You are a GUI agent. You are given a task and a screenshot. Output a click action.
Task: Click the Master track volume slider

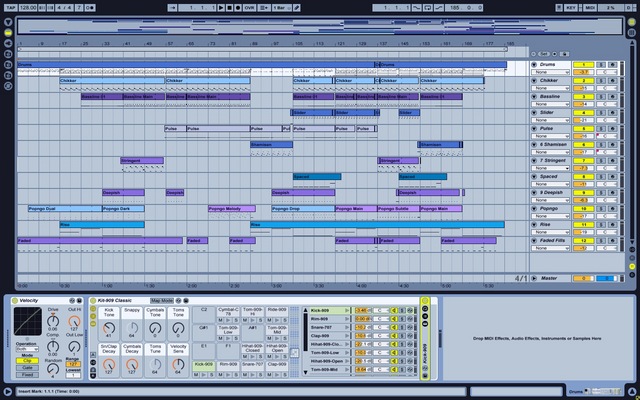[584, 278]
